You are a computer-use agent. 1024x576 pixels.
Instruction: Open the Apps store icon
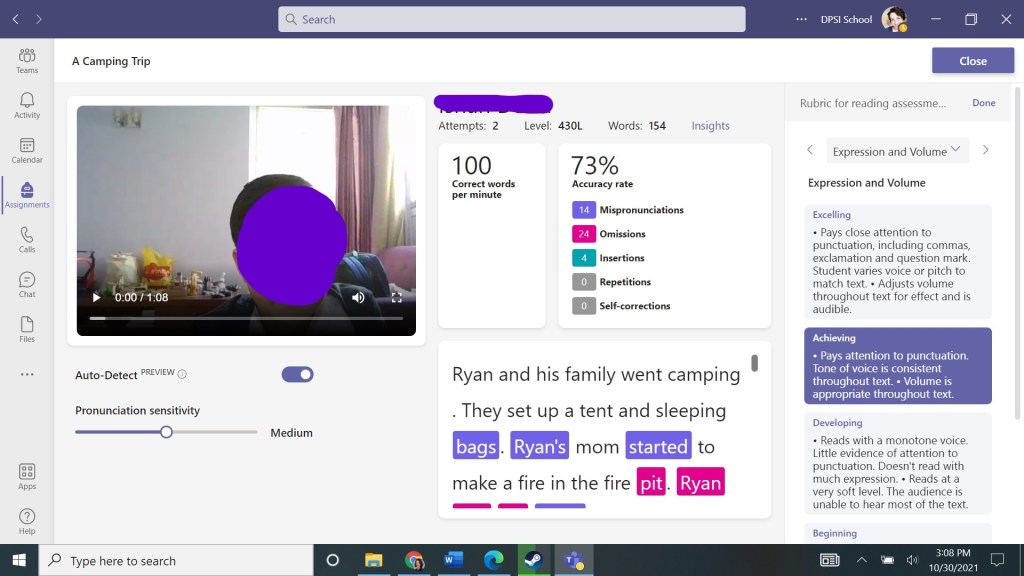(27, 476)
